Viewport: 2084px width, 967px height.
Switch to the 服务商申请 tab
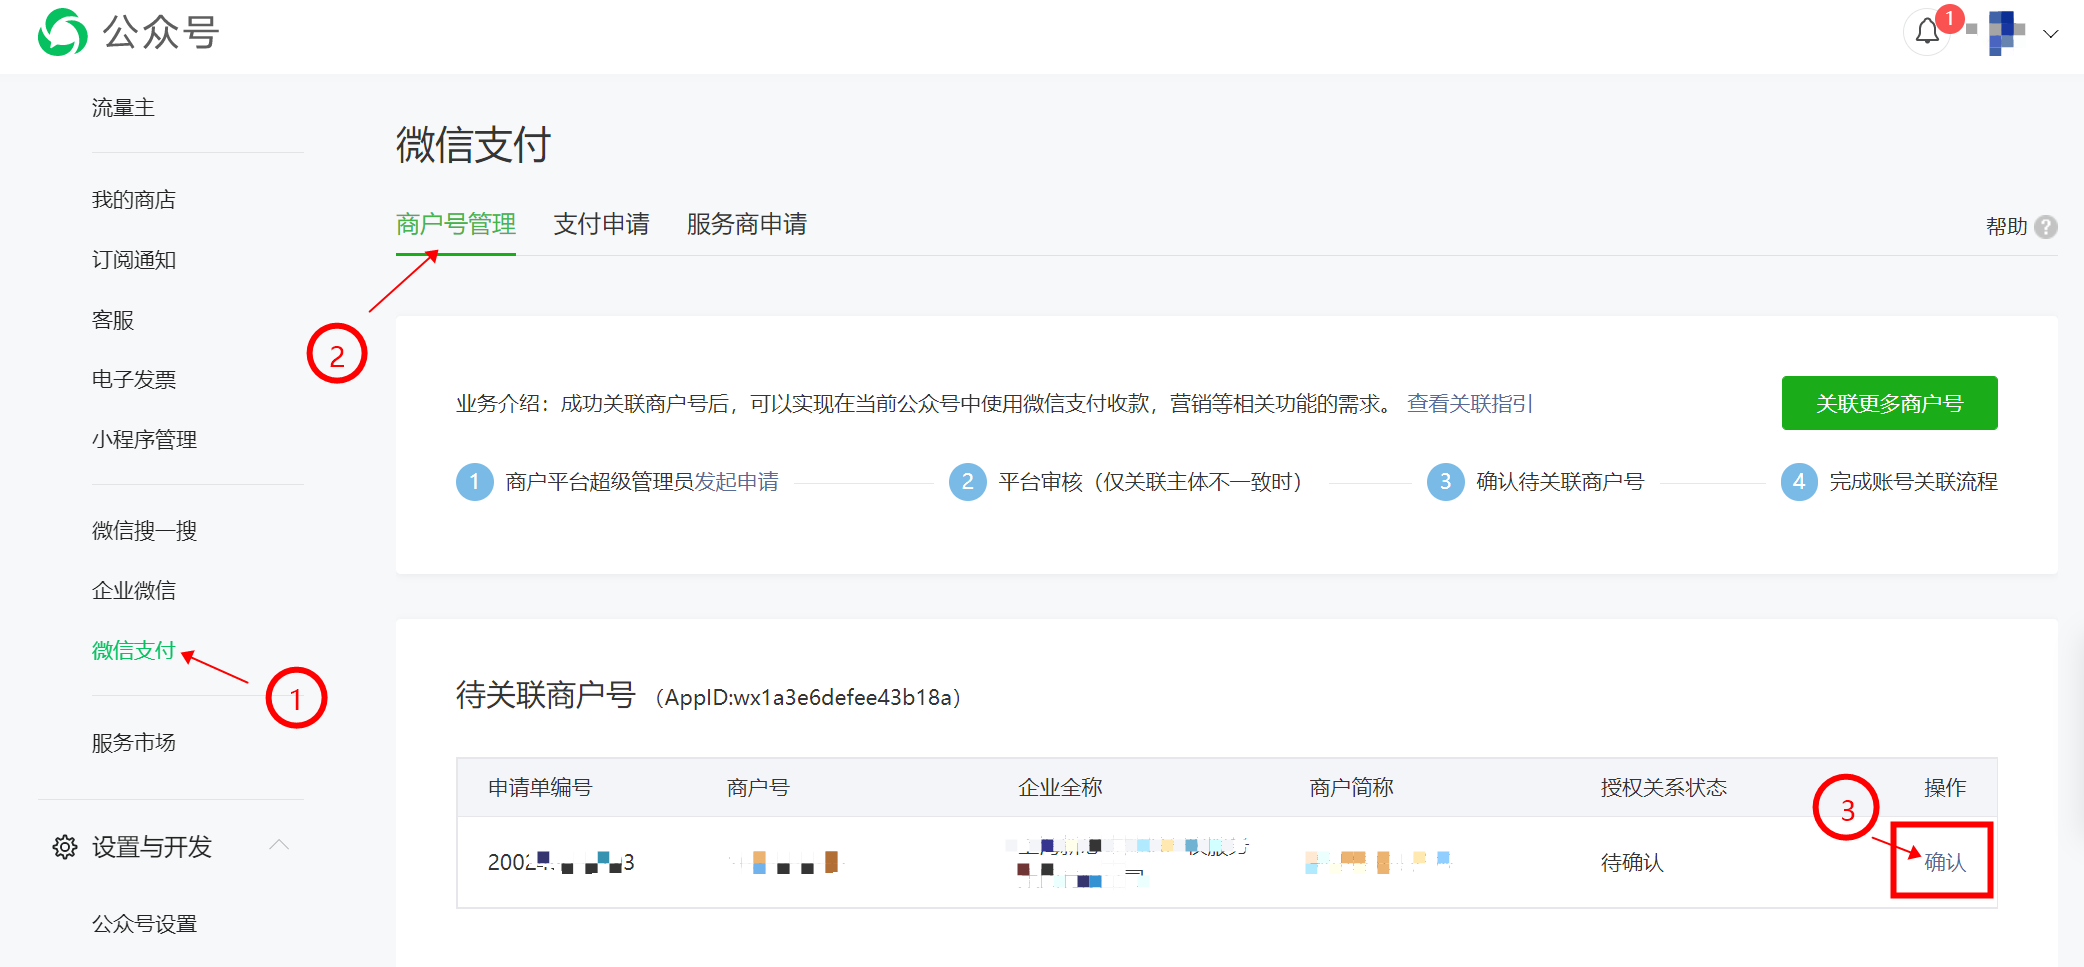[747, 224]
